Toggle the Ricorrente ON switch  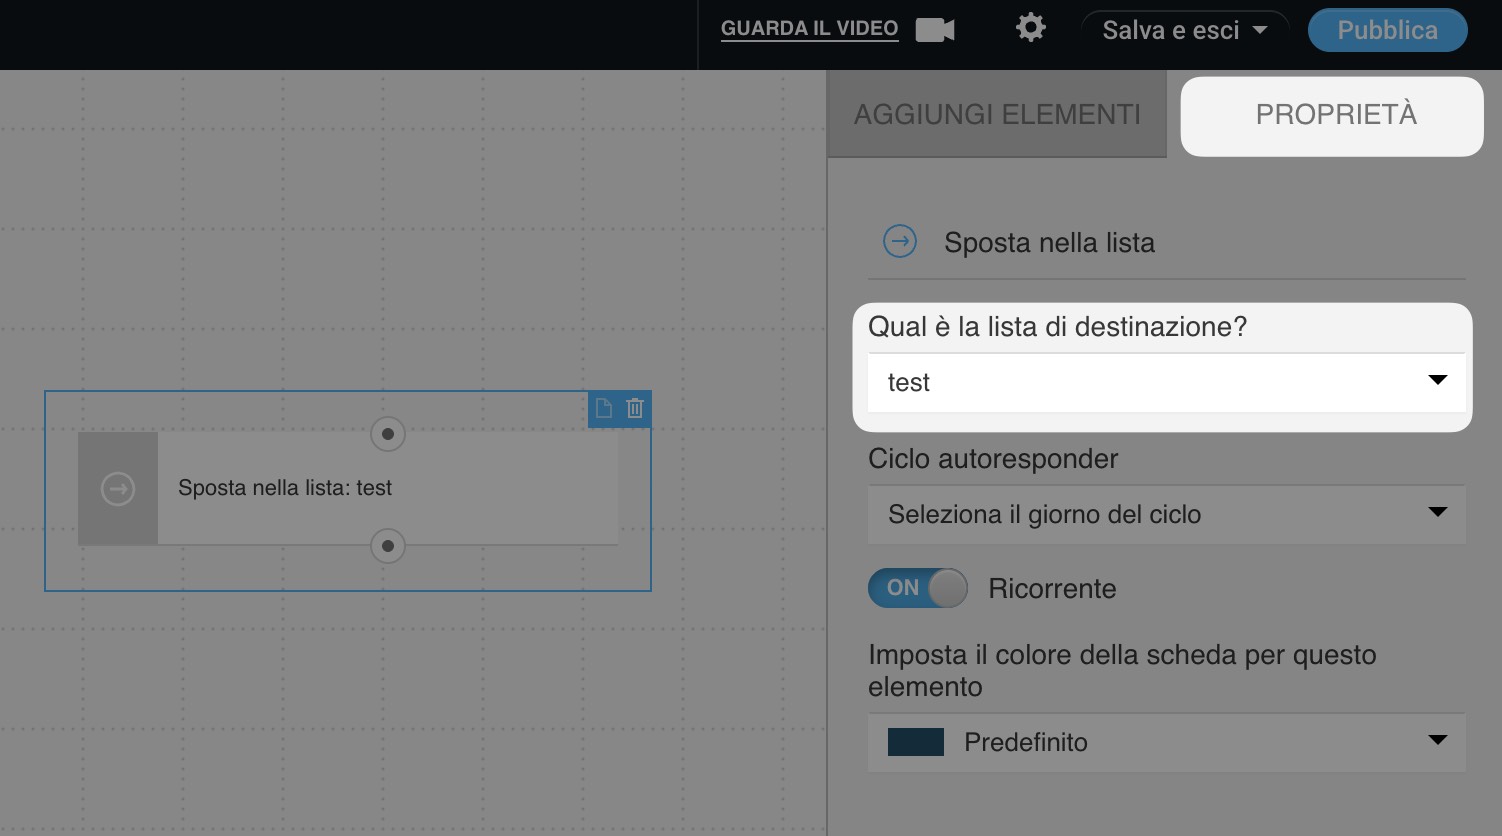(917, 588)
